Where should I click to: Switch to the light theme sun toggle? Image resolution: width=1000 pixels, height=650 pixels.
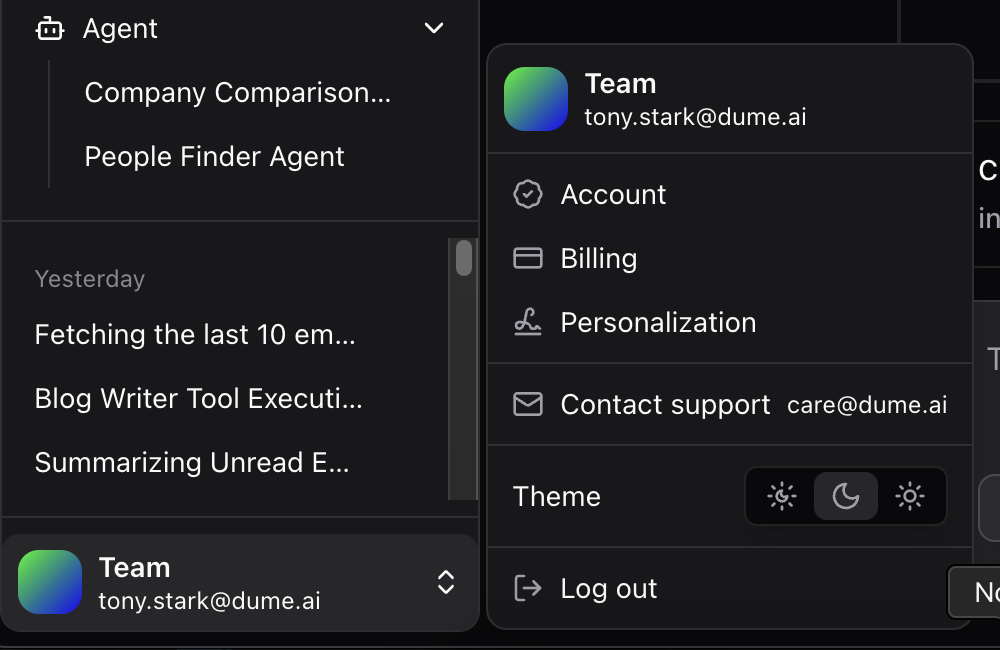pos(909,496)
